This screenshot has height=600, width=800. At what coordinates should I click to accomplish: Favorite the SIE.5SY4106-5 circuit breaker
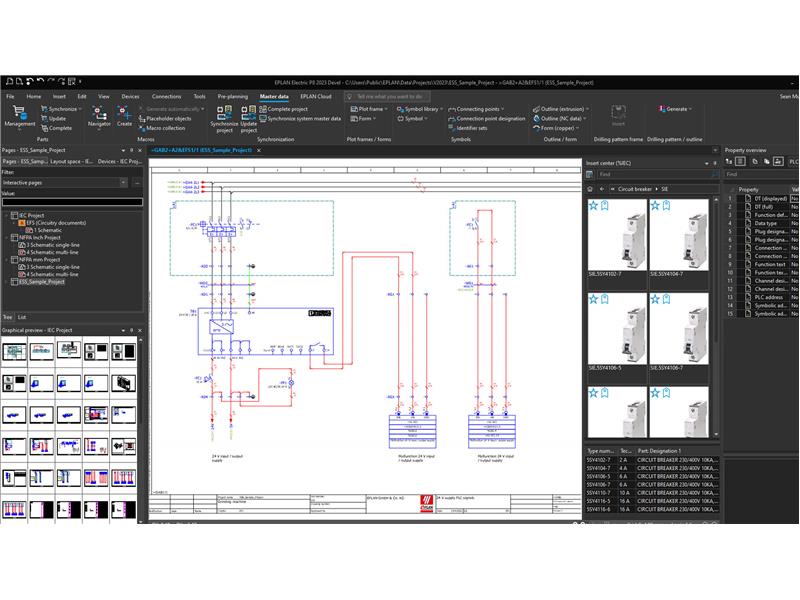[x=593, y=299]
